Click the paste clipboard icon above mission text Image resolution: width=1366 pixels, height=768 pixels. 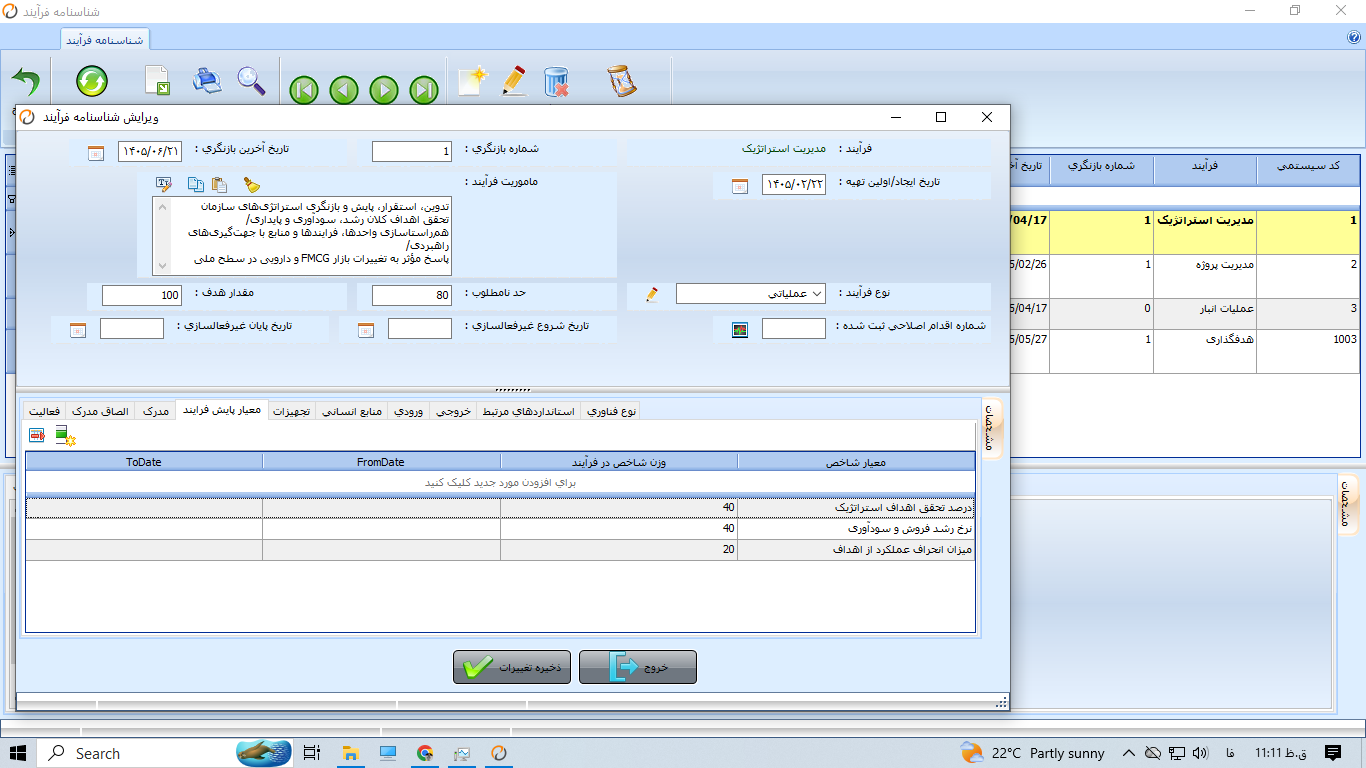(219, 184)
